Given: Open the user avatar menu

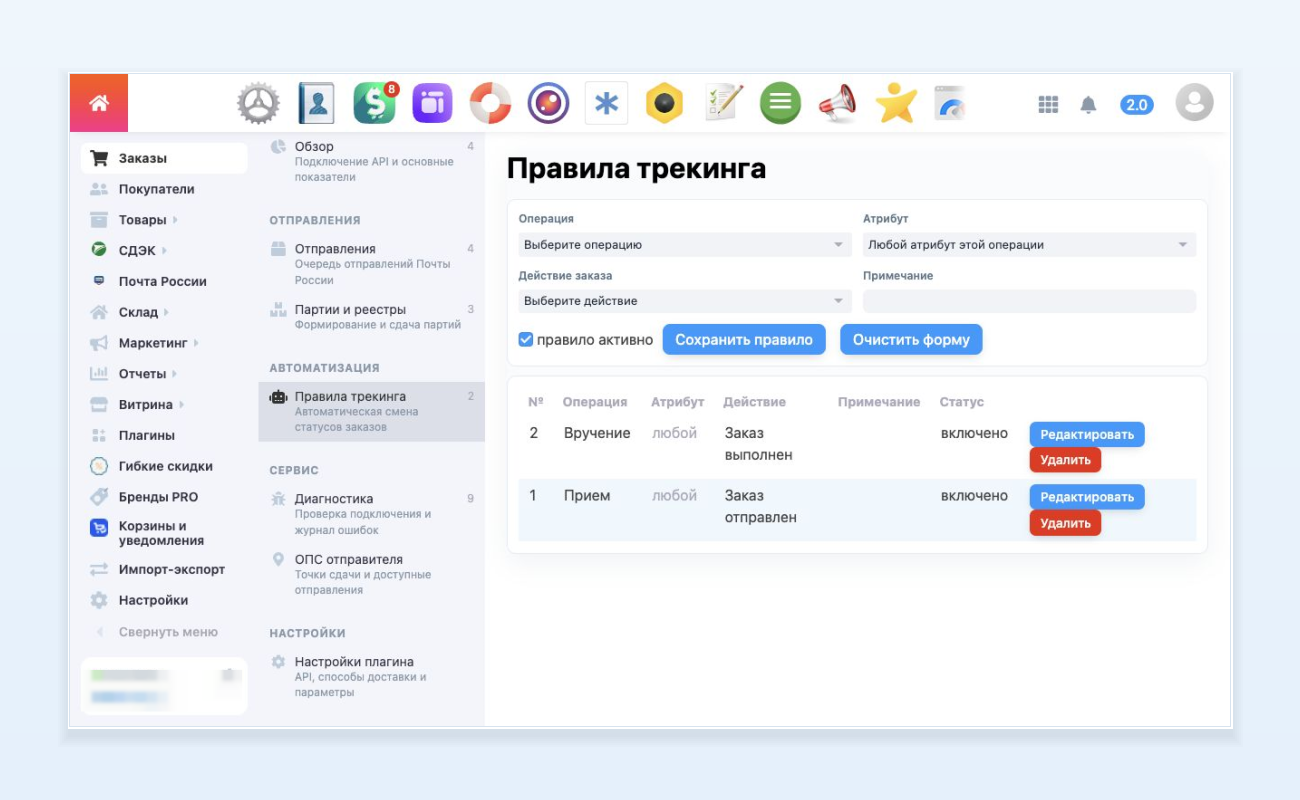Looking at the screenshot, I should click(1194, 103).
